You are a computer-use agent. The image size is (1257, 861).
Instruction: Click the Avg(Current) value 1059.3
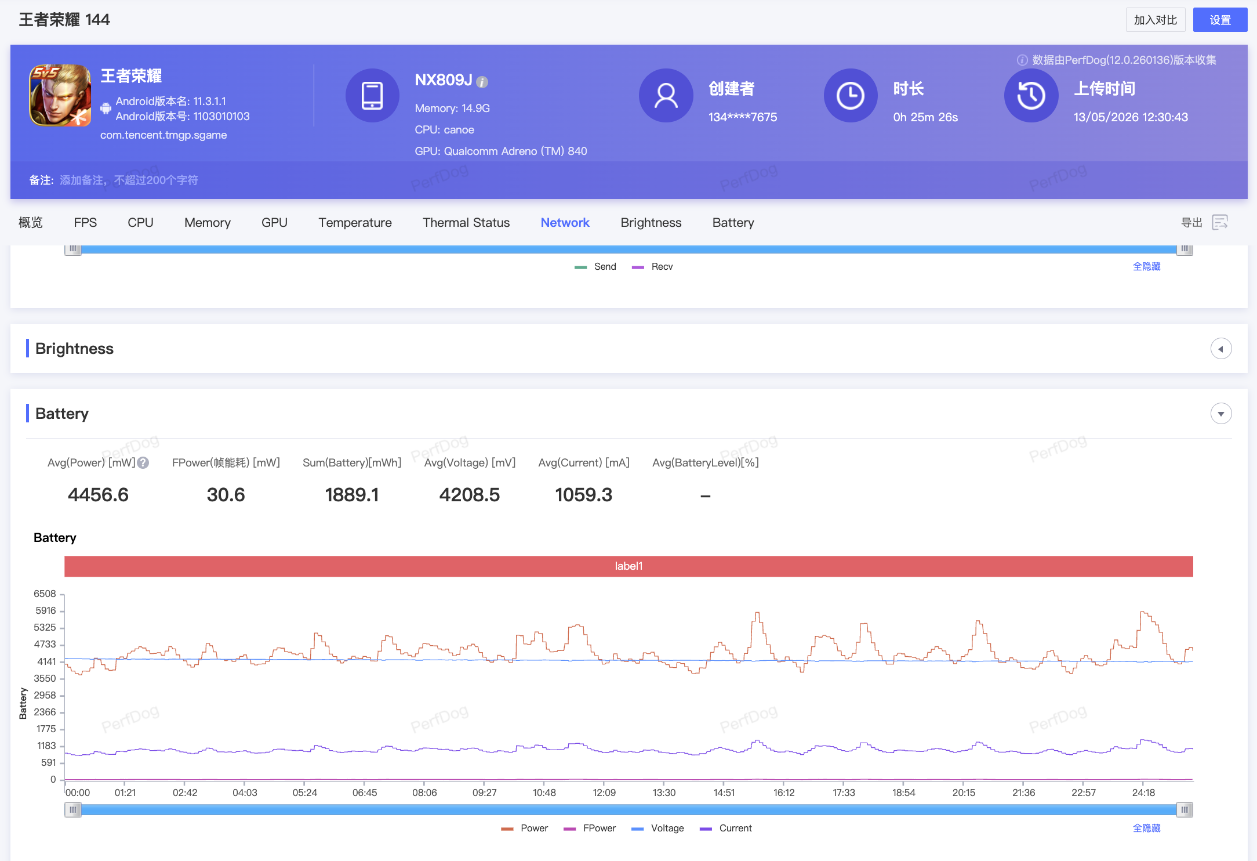(x=584, y=494)
